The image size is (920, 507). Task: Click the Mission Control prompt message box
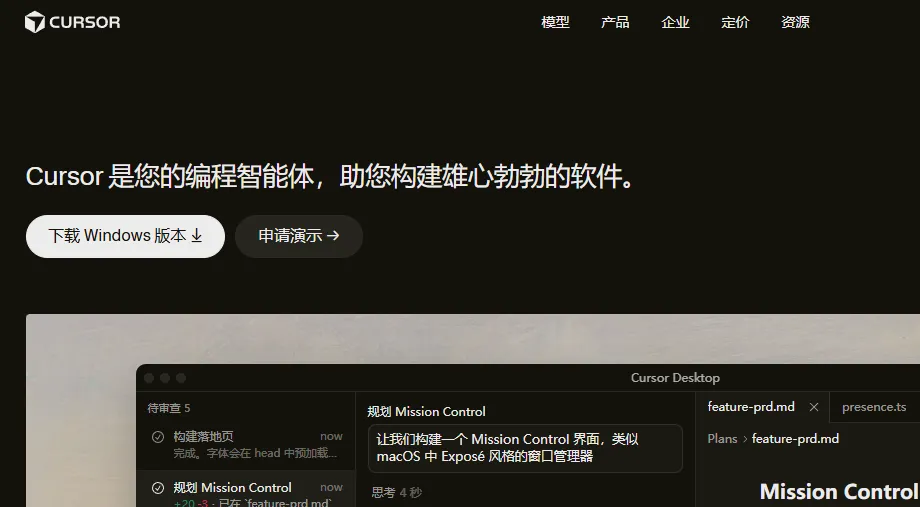525,448
